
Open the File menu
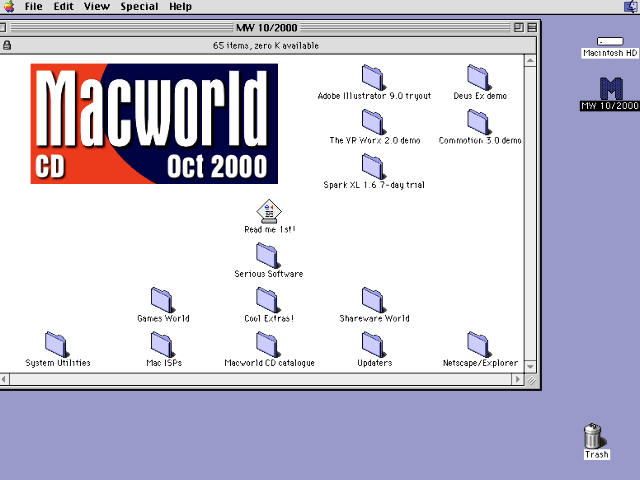[33, 7]
